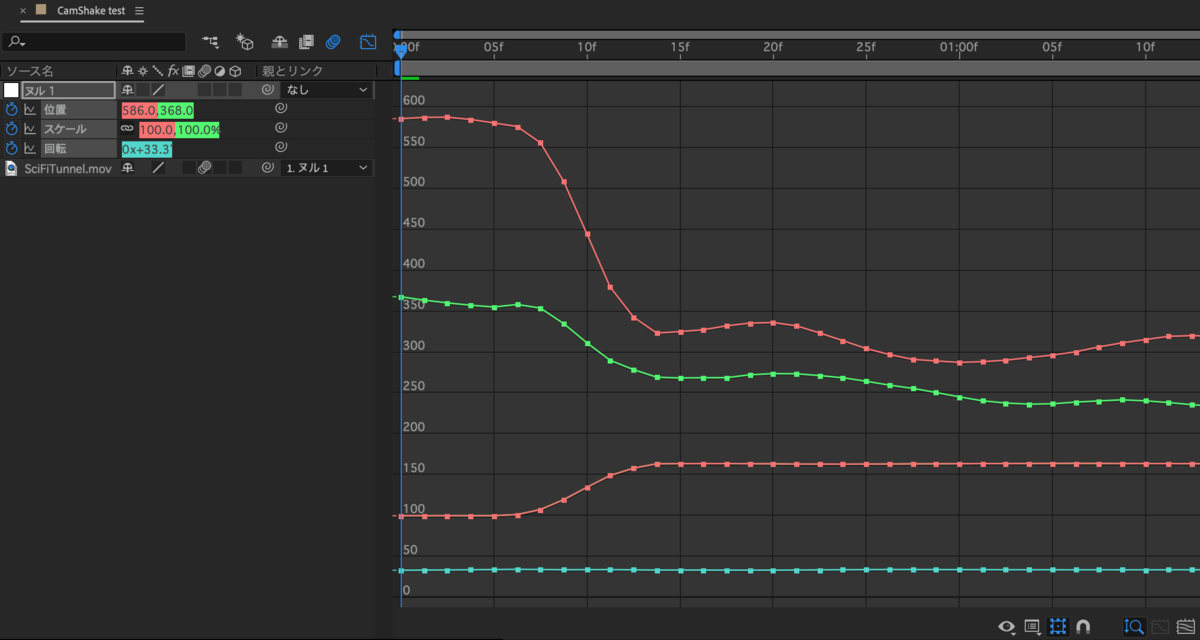The width and height of the screenshot is (1200, 640).
Task: Select the 回転 property name
Action: tap(56, 148)
